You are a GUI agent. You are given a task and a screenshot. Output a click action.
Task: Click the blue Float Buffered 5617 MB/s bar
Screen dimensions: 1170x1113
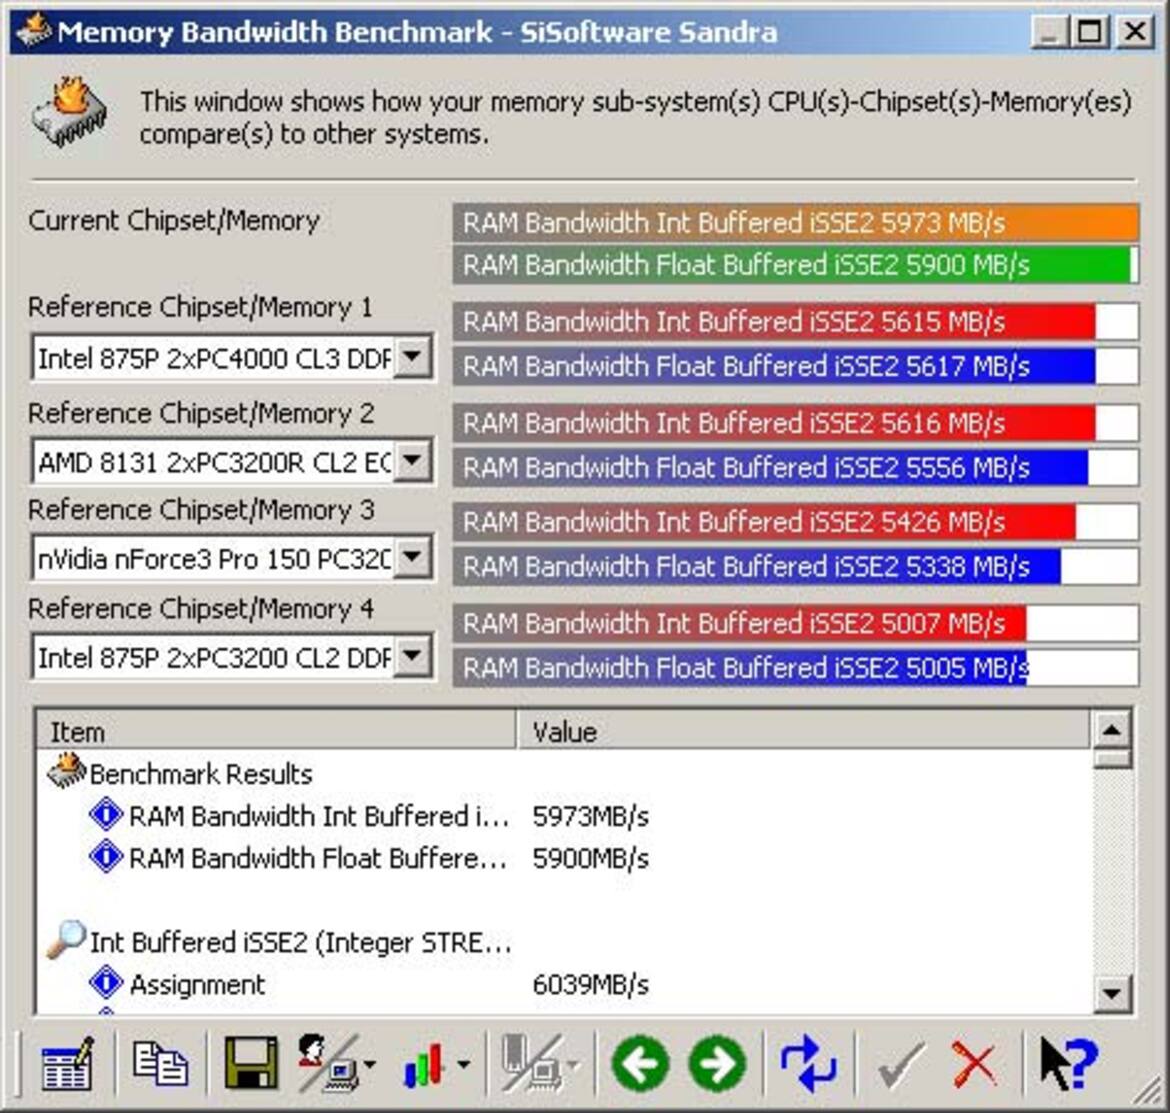[795, 366]
